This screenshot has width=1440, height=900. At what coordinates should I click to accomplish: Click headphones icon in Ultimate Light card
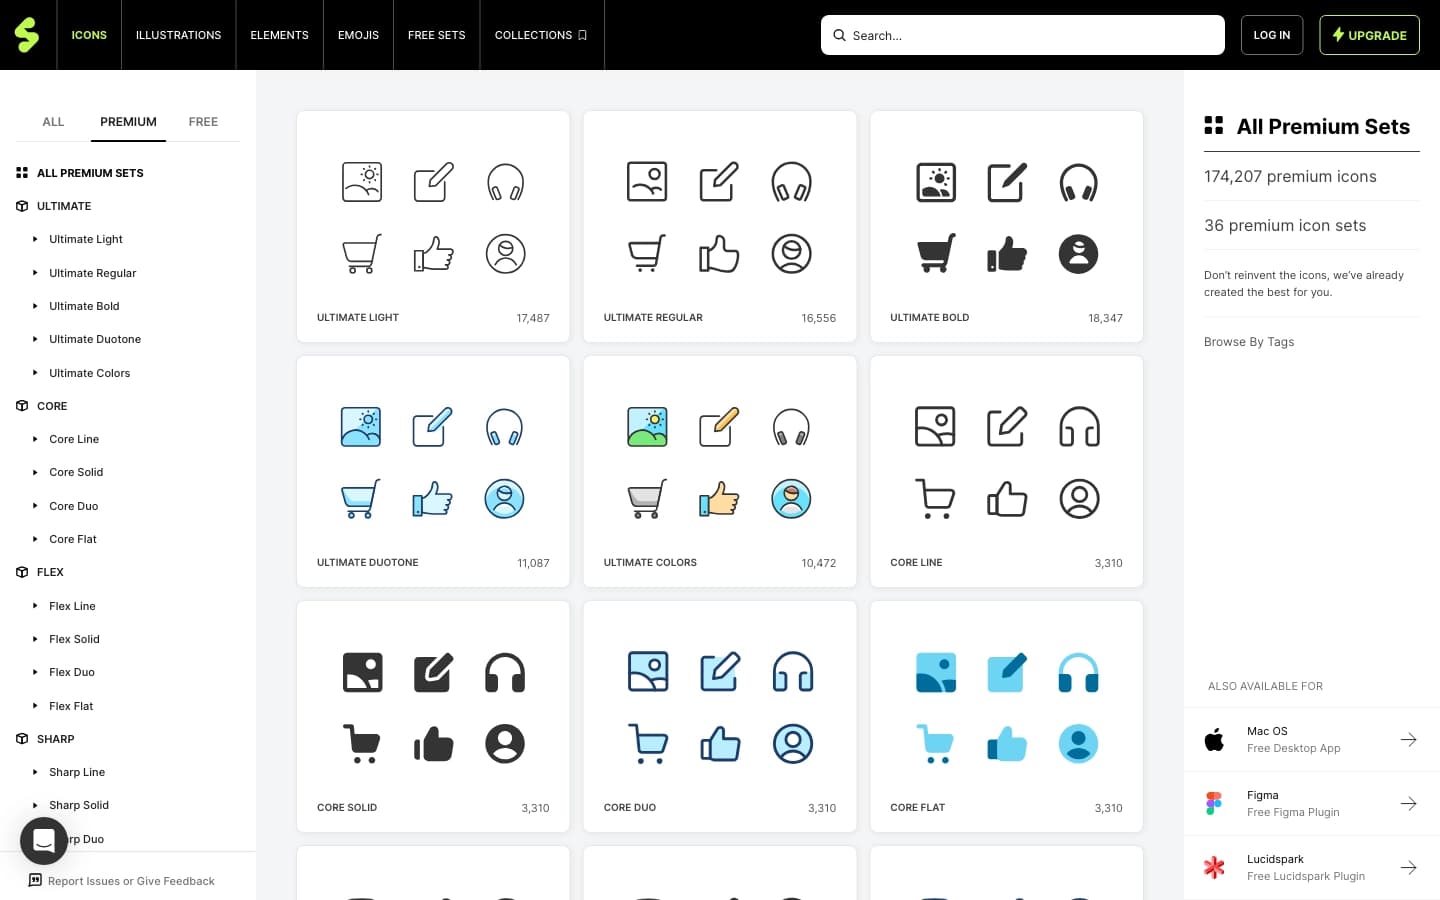pos(506,182)
